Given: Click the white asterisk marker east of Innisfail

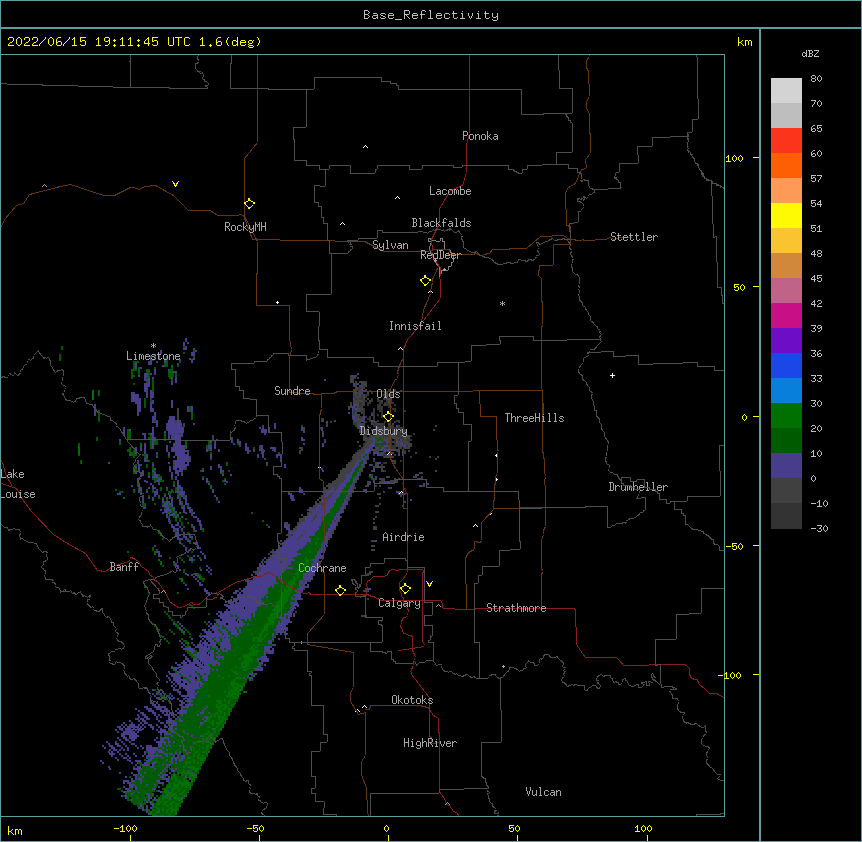Looking at the screenshot, I should (502, 303).
